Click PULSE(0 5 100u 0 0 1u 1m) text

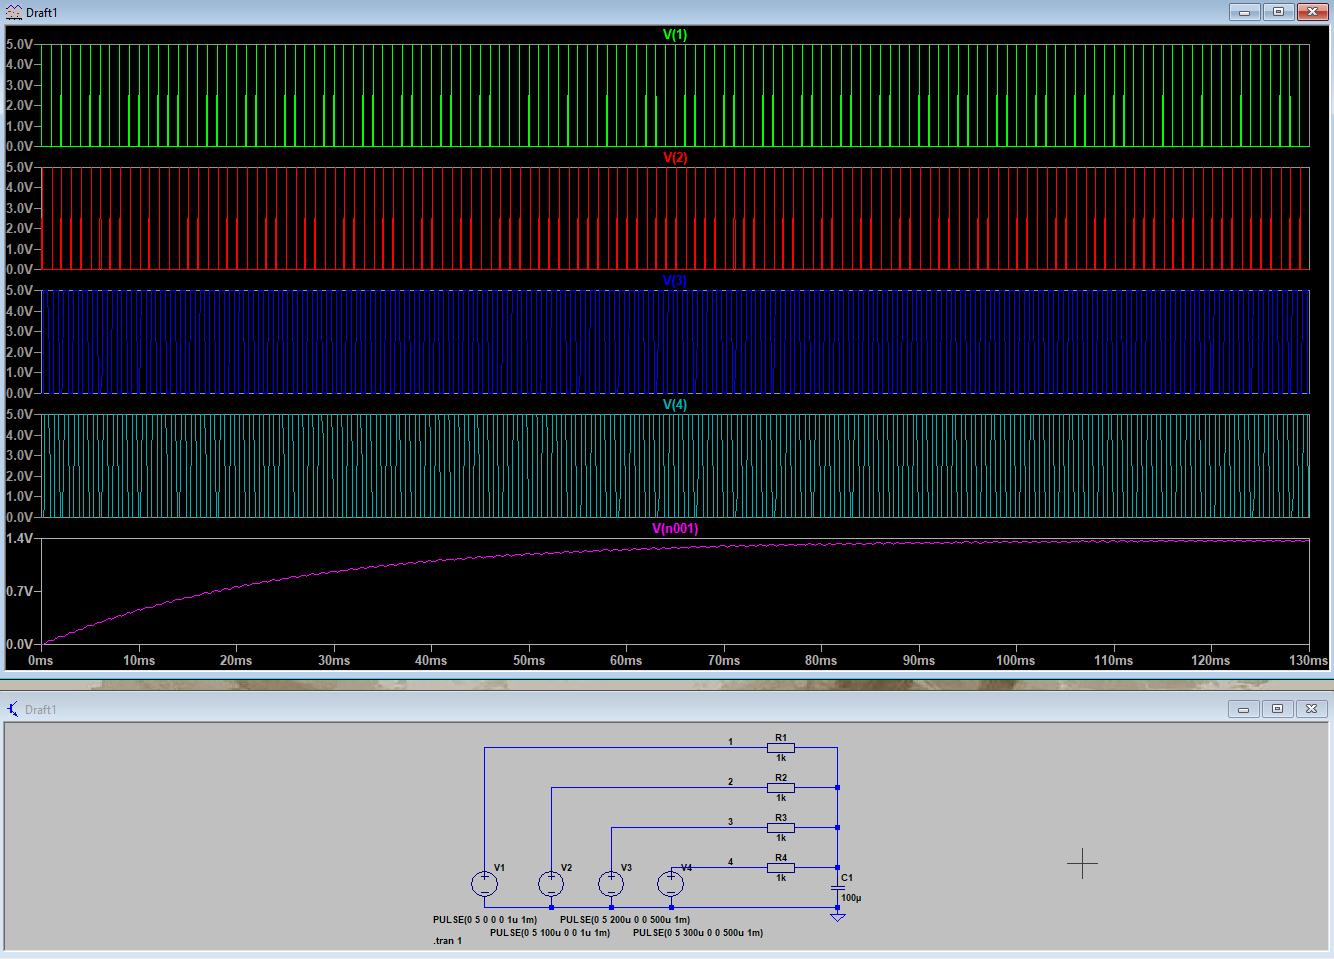[x=550, y=933]
